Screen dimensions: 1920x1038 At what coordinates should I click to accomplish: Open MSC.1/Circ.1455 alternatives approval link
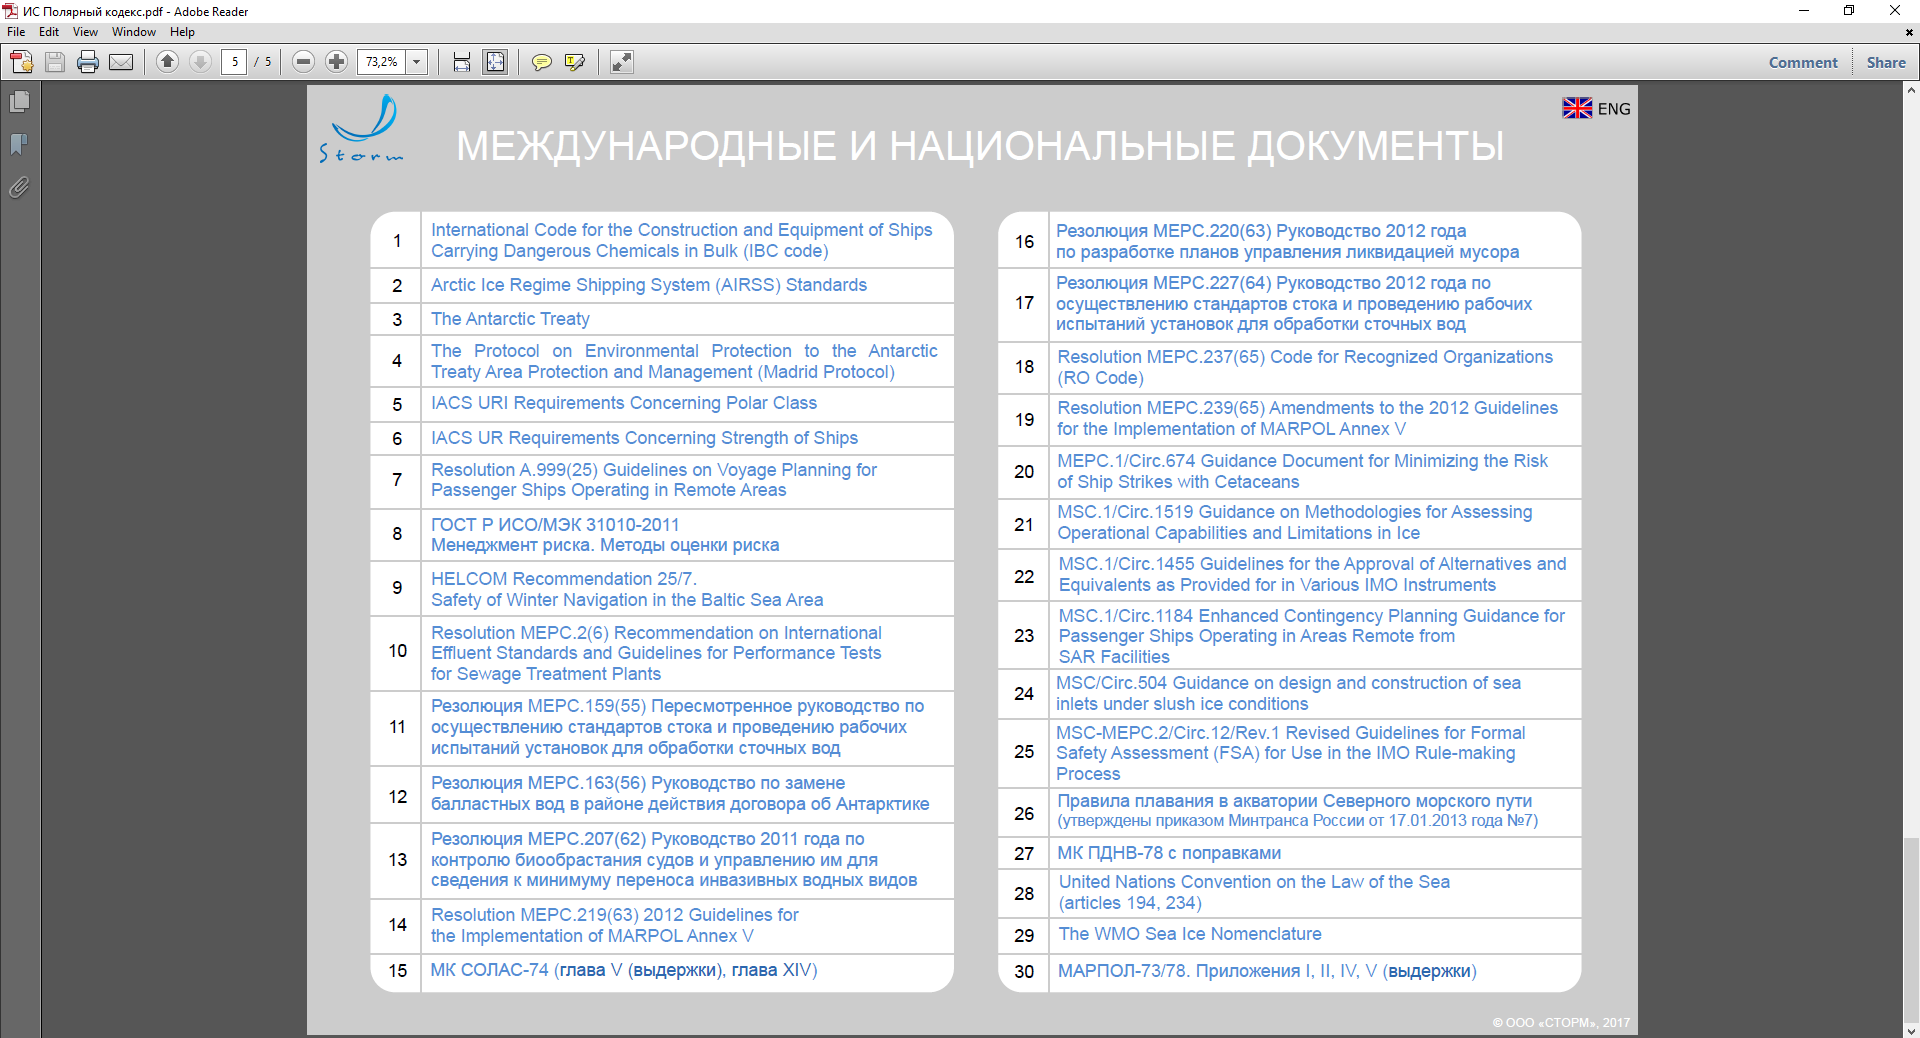(x=1312, y=574)
